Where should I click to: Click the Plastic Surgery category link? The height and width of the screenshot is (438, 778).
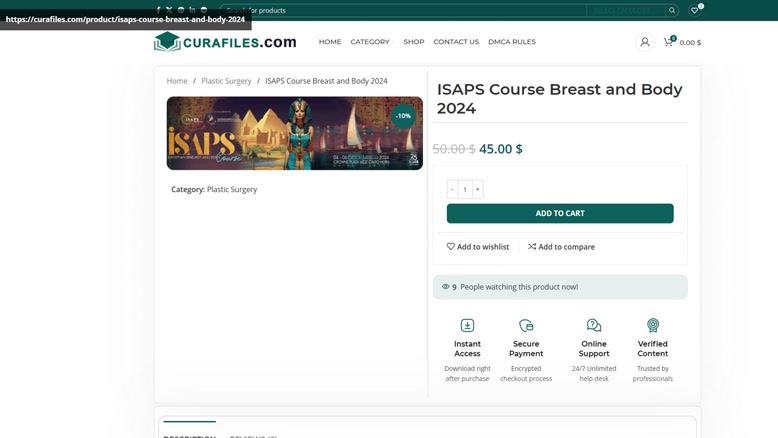232,189
